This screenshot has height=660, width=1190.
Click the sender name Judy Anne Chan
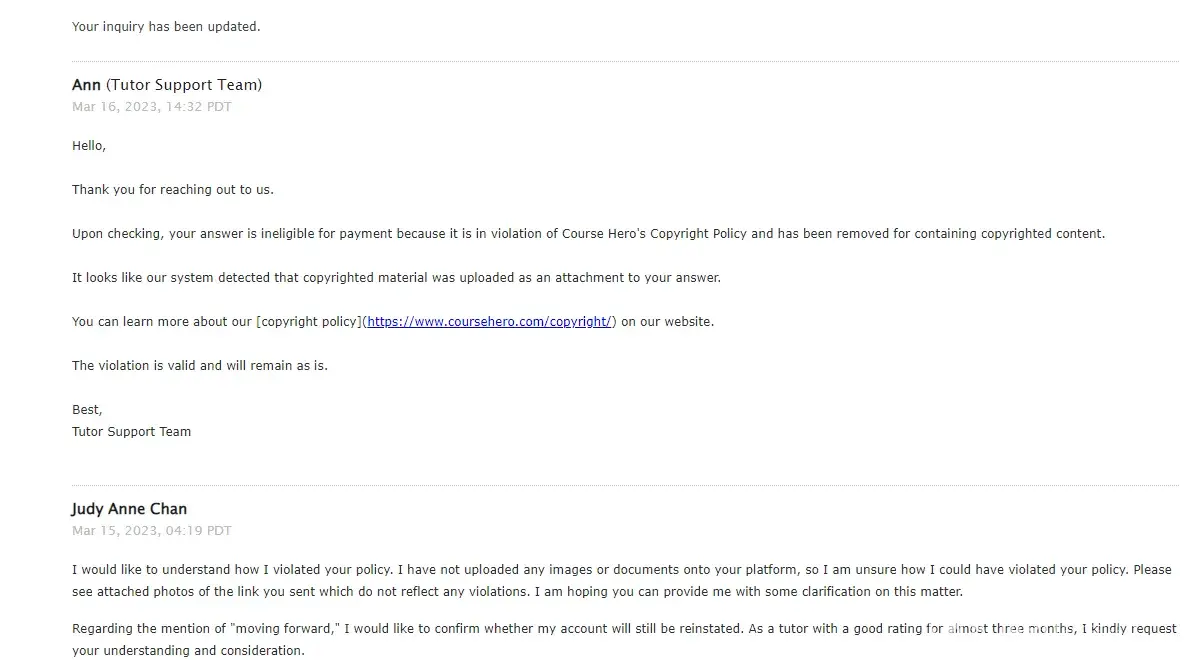coord(129,509)
